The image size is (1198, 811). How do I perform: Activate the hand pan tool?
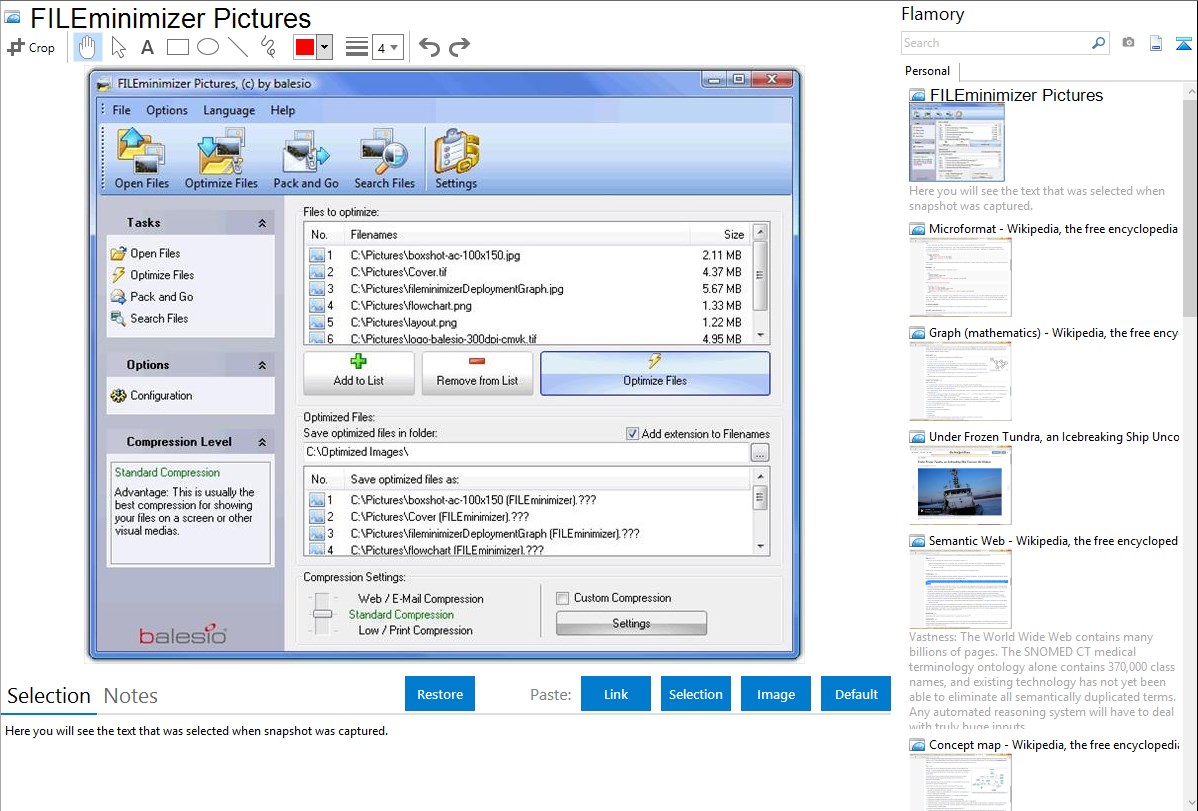[87, 47]
